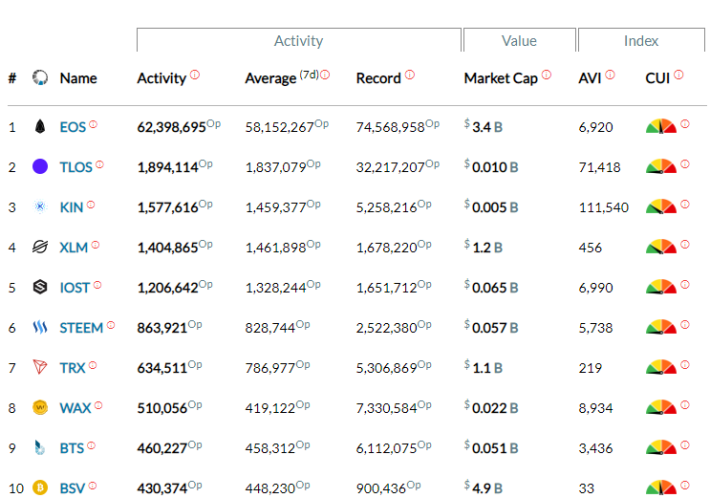The height and width of the screenshot is (498, 710).
Task: Click info icon beside STEEM name
Action: tap(110, 325)
